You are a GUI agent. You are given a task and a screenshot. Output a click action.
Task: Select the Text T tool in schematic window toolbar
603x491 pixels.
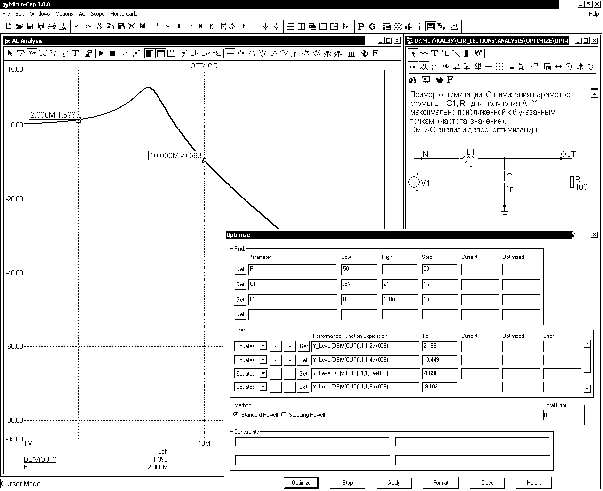[435, 53]
